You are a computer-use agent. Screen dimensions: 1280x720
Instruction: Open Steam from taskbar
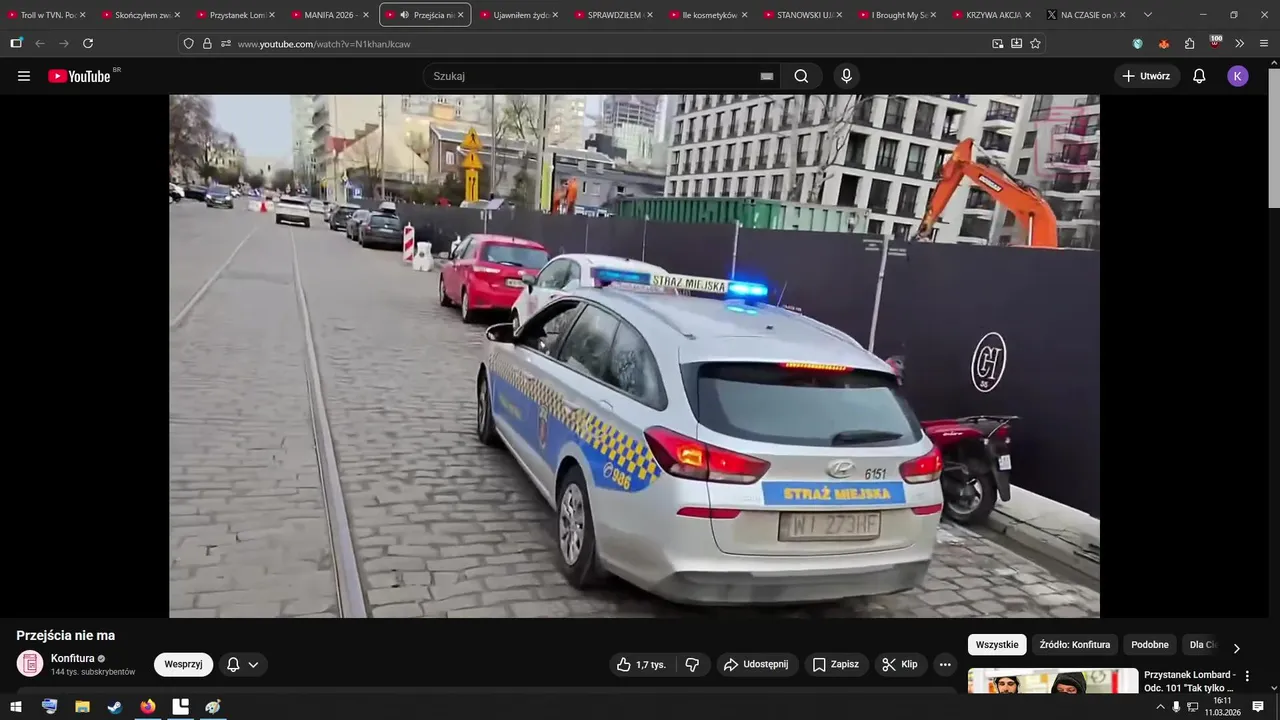pyautogui.click(x=115, y=707)
